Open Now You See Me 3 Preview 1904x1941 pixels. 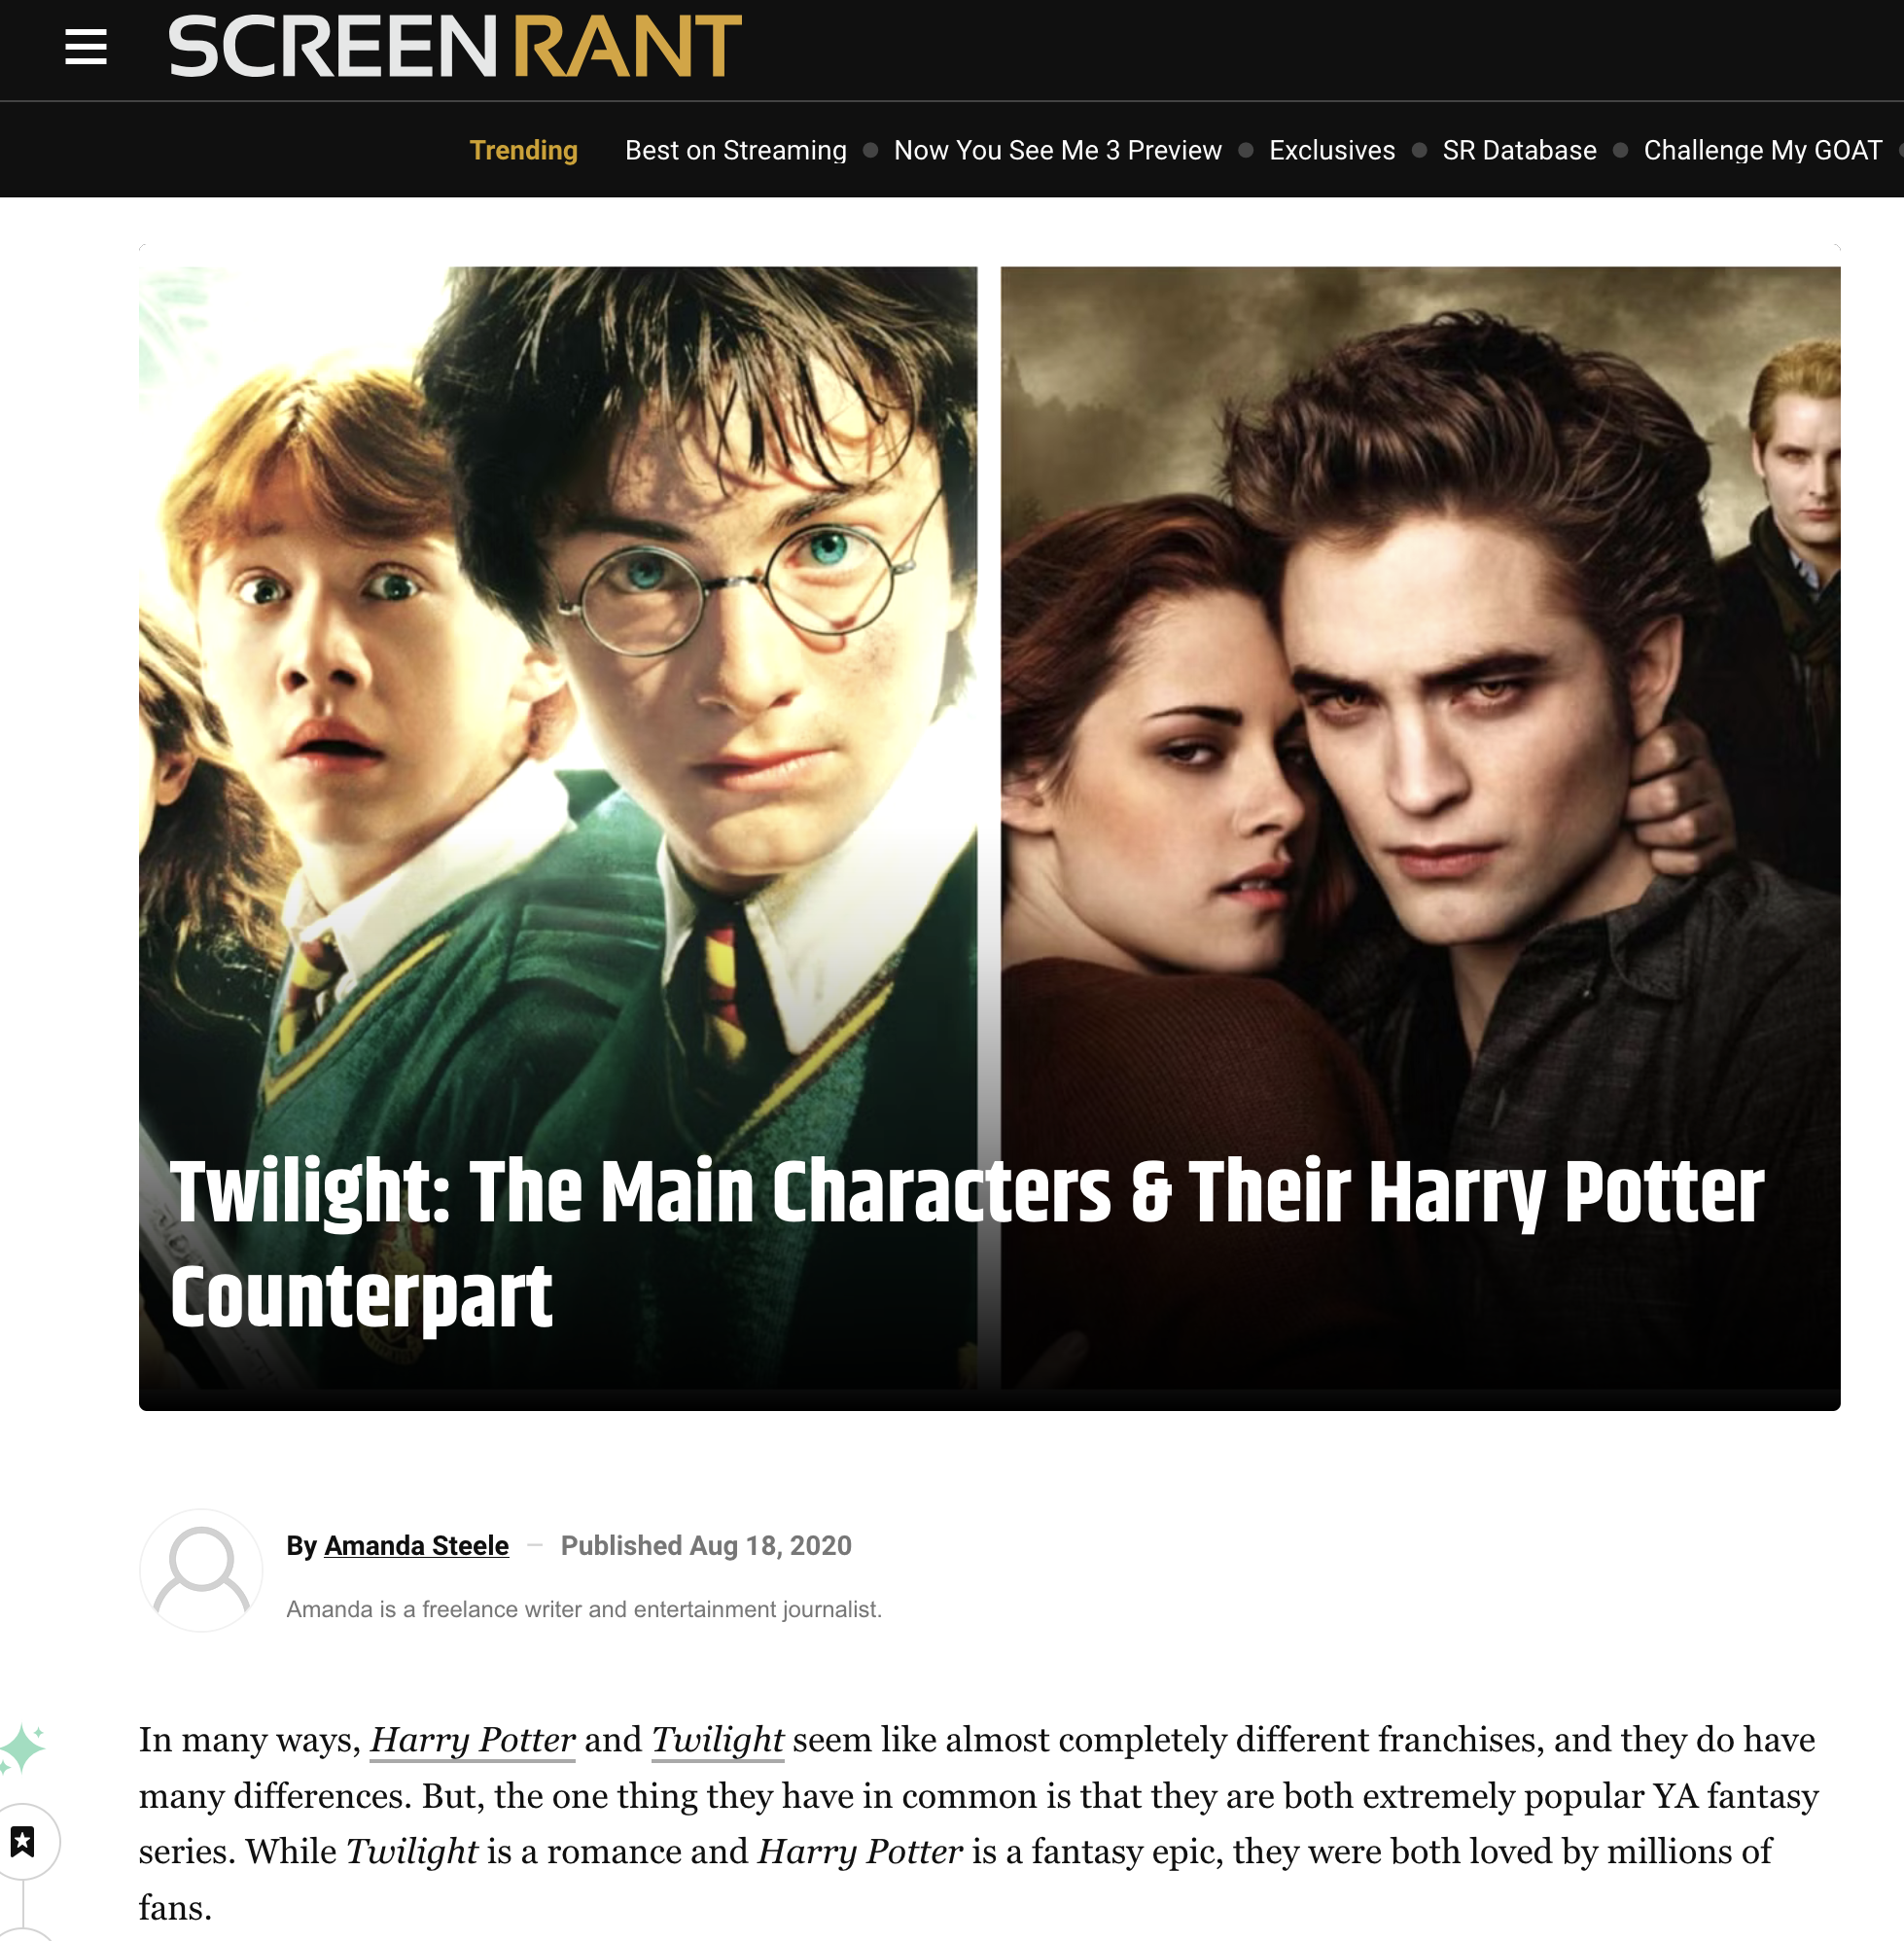pyautogui.click(x=1058, y=150)
